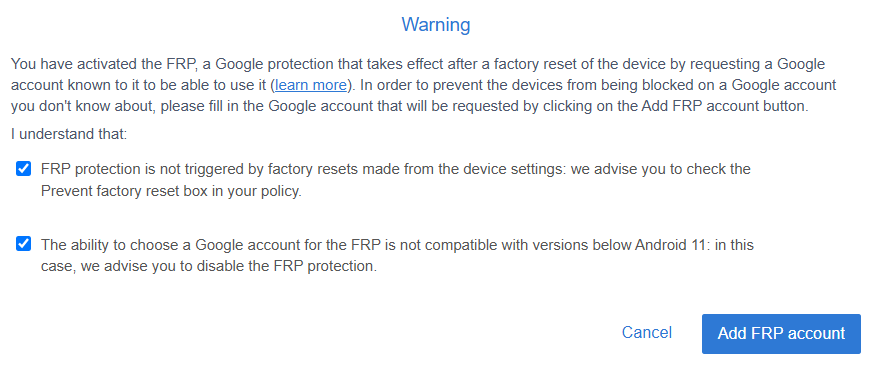Follow the underlined learn more hyperlink

click(311, 86)
